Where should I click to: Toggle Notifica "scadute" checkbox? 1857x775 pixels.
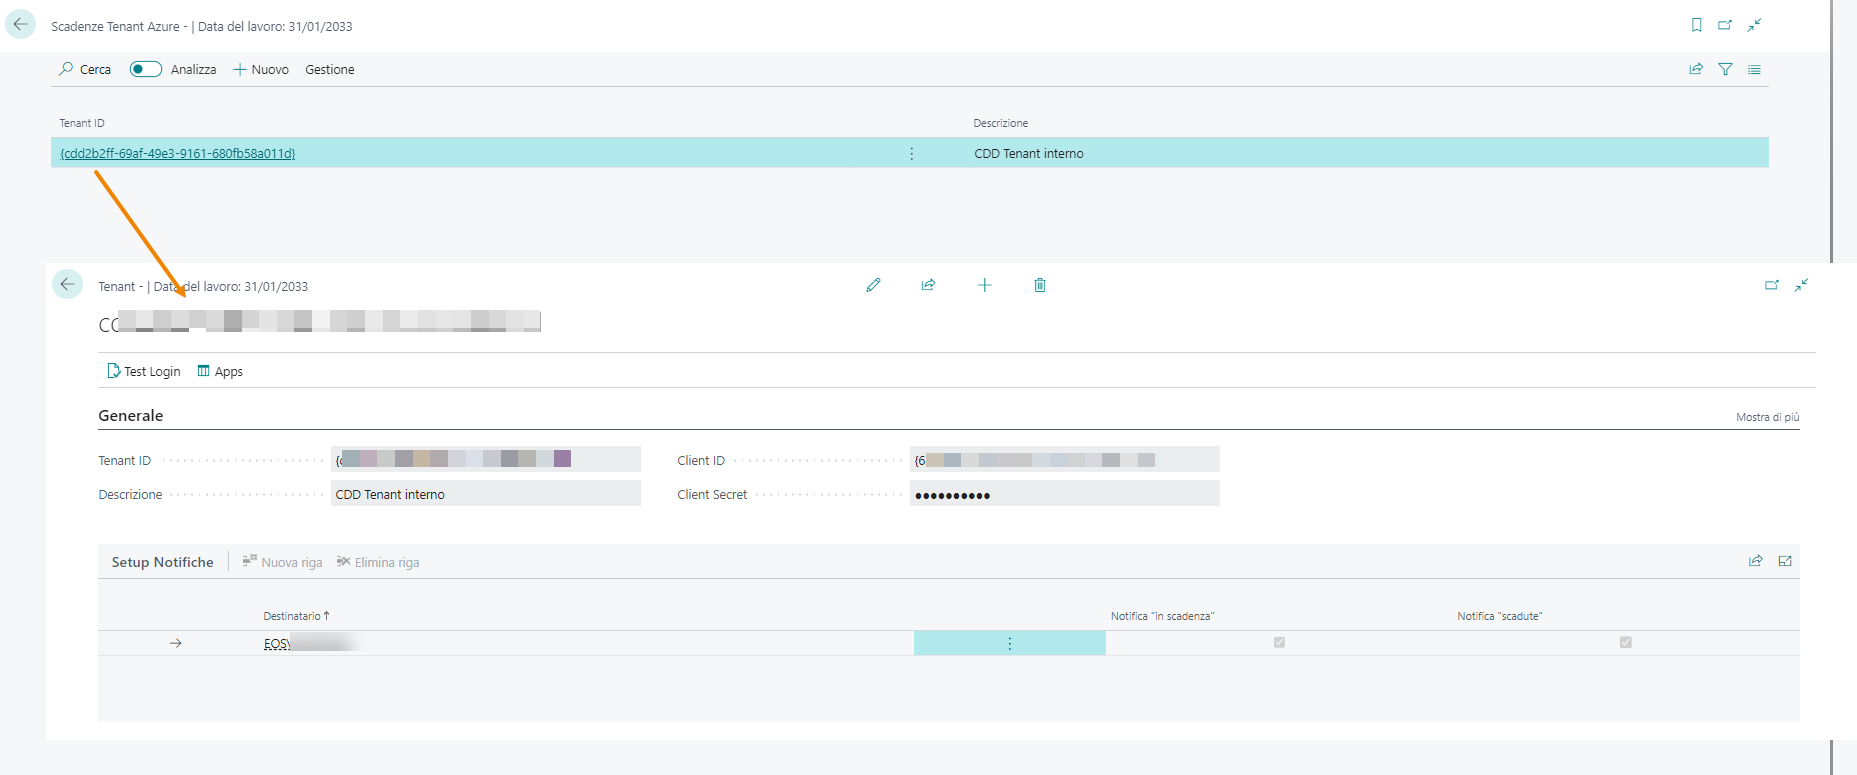(1625, 642)
